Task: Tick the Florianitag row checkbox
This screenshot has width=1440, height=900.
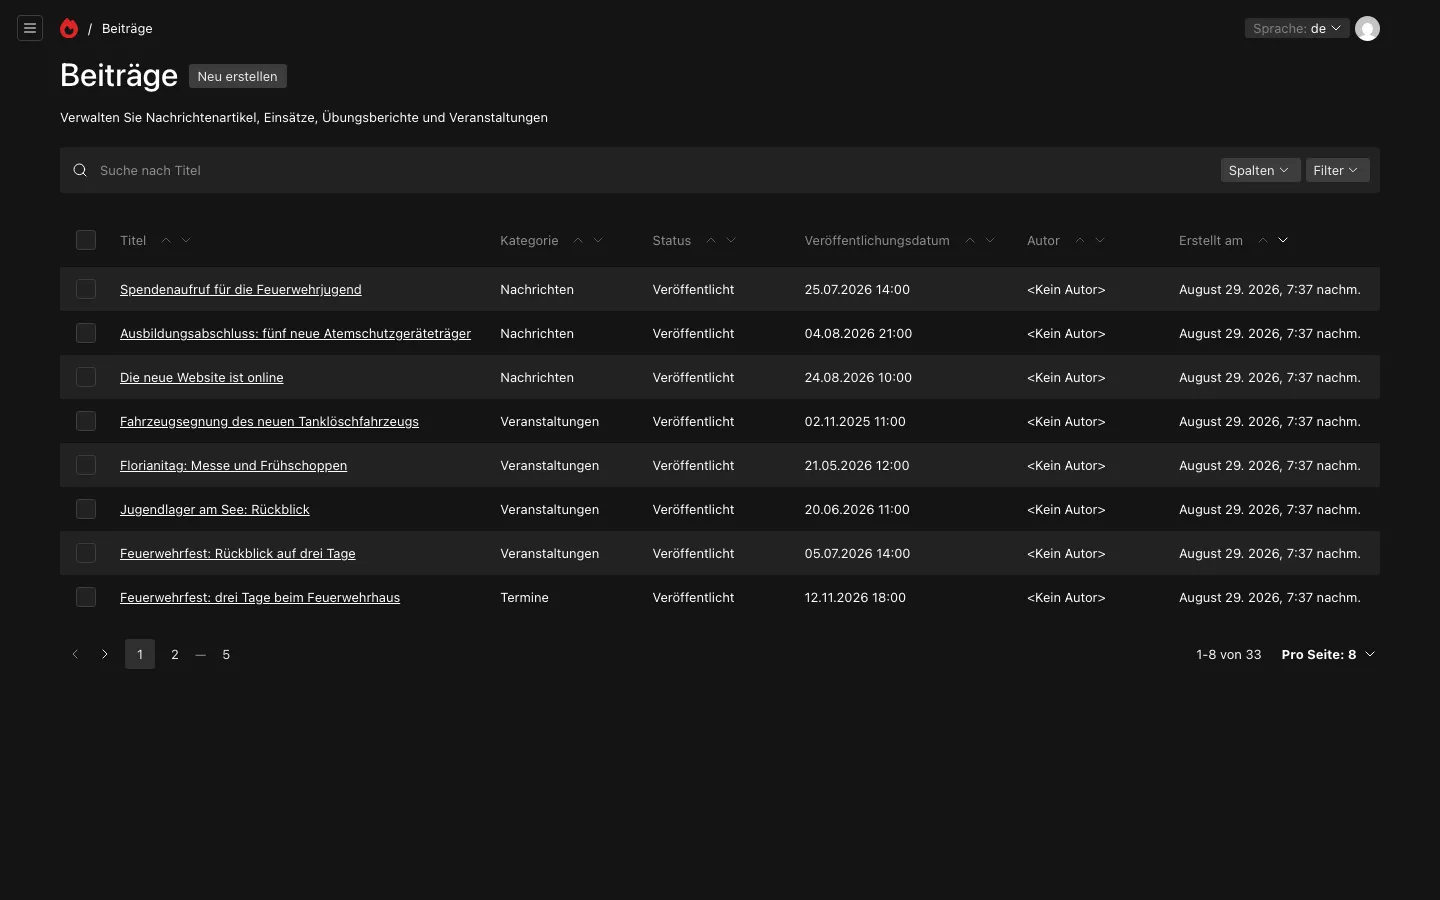Action: (86, 465)
